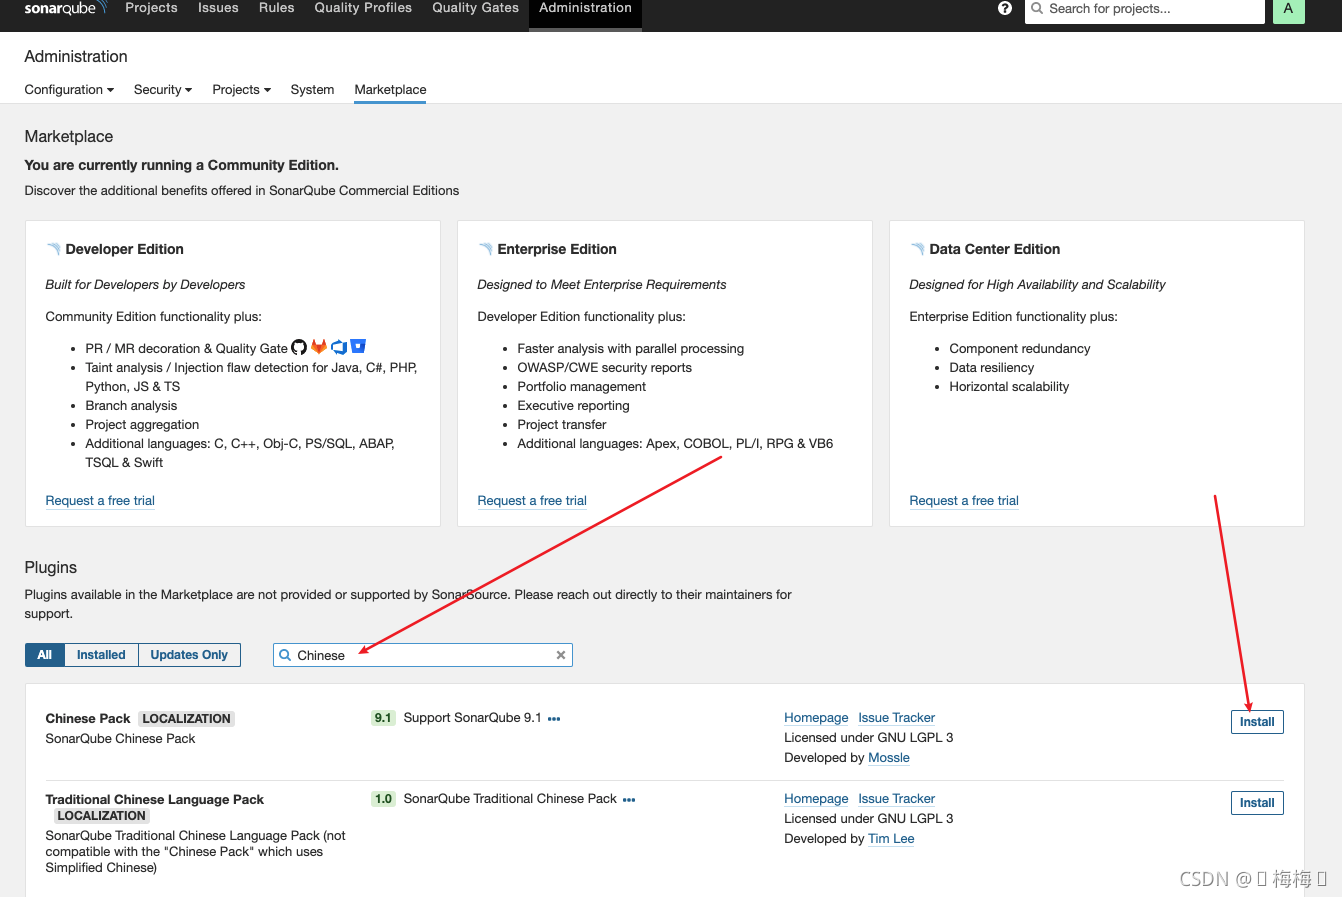Click 'Executive reporting' list item

pyautogui.click(x=573, y=406)
